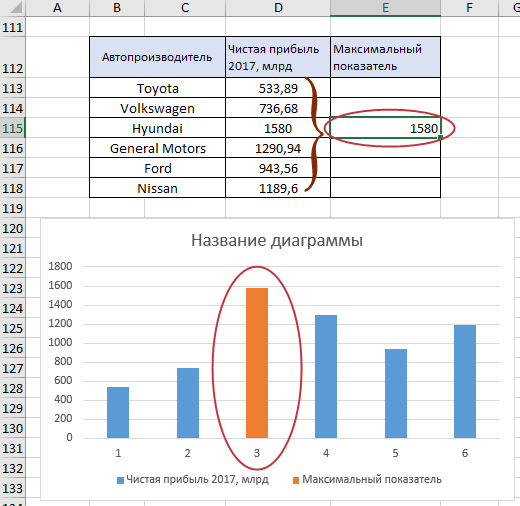Select row 113 header
This screenshot has width=520, height=506.
(12, 88)
